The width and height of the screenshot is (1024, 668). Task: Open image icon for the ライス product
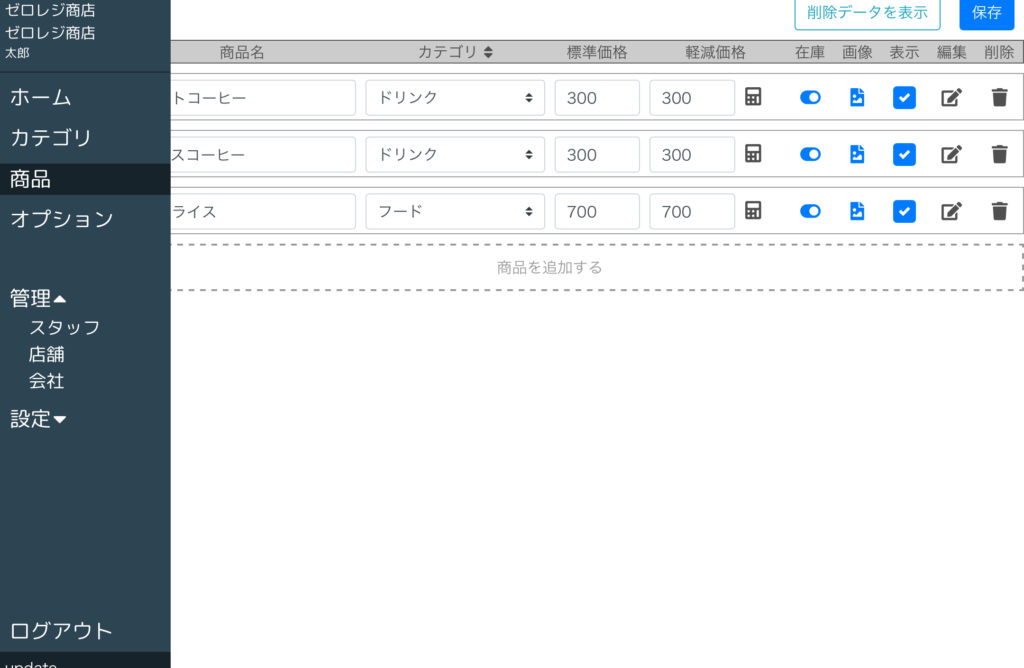coord(857,211)
